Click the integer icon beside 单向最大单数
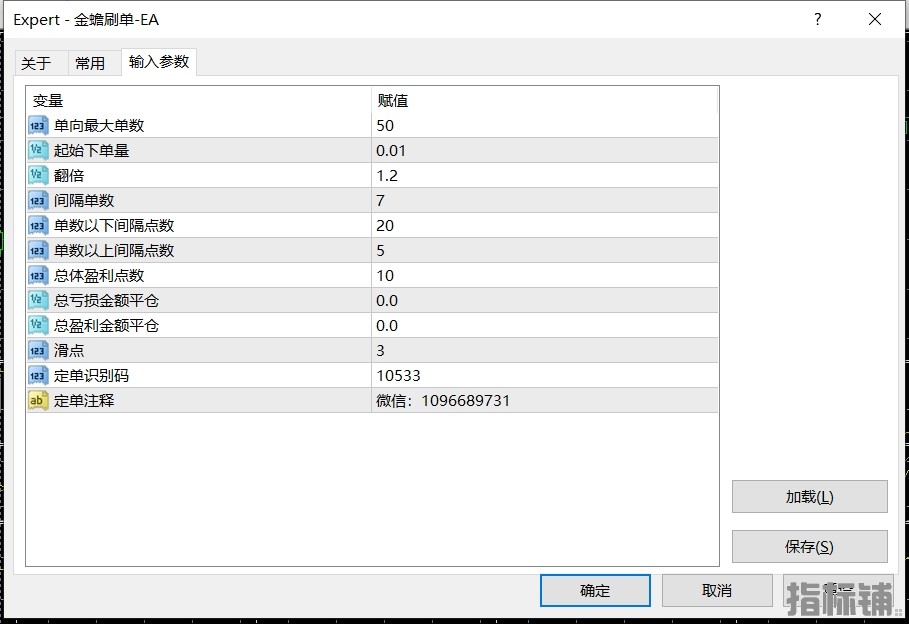 [x=38, y=125]
